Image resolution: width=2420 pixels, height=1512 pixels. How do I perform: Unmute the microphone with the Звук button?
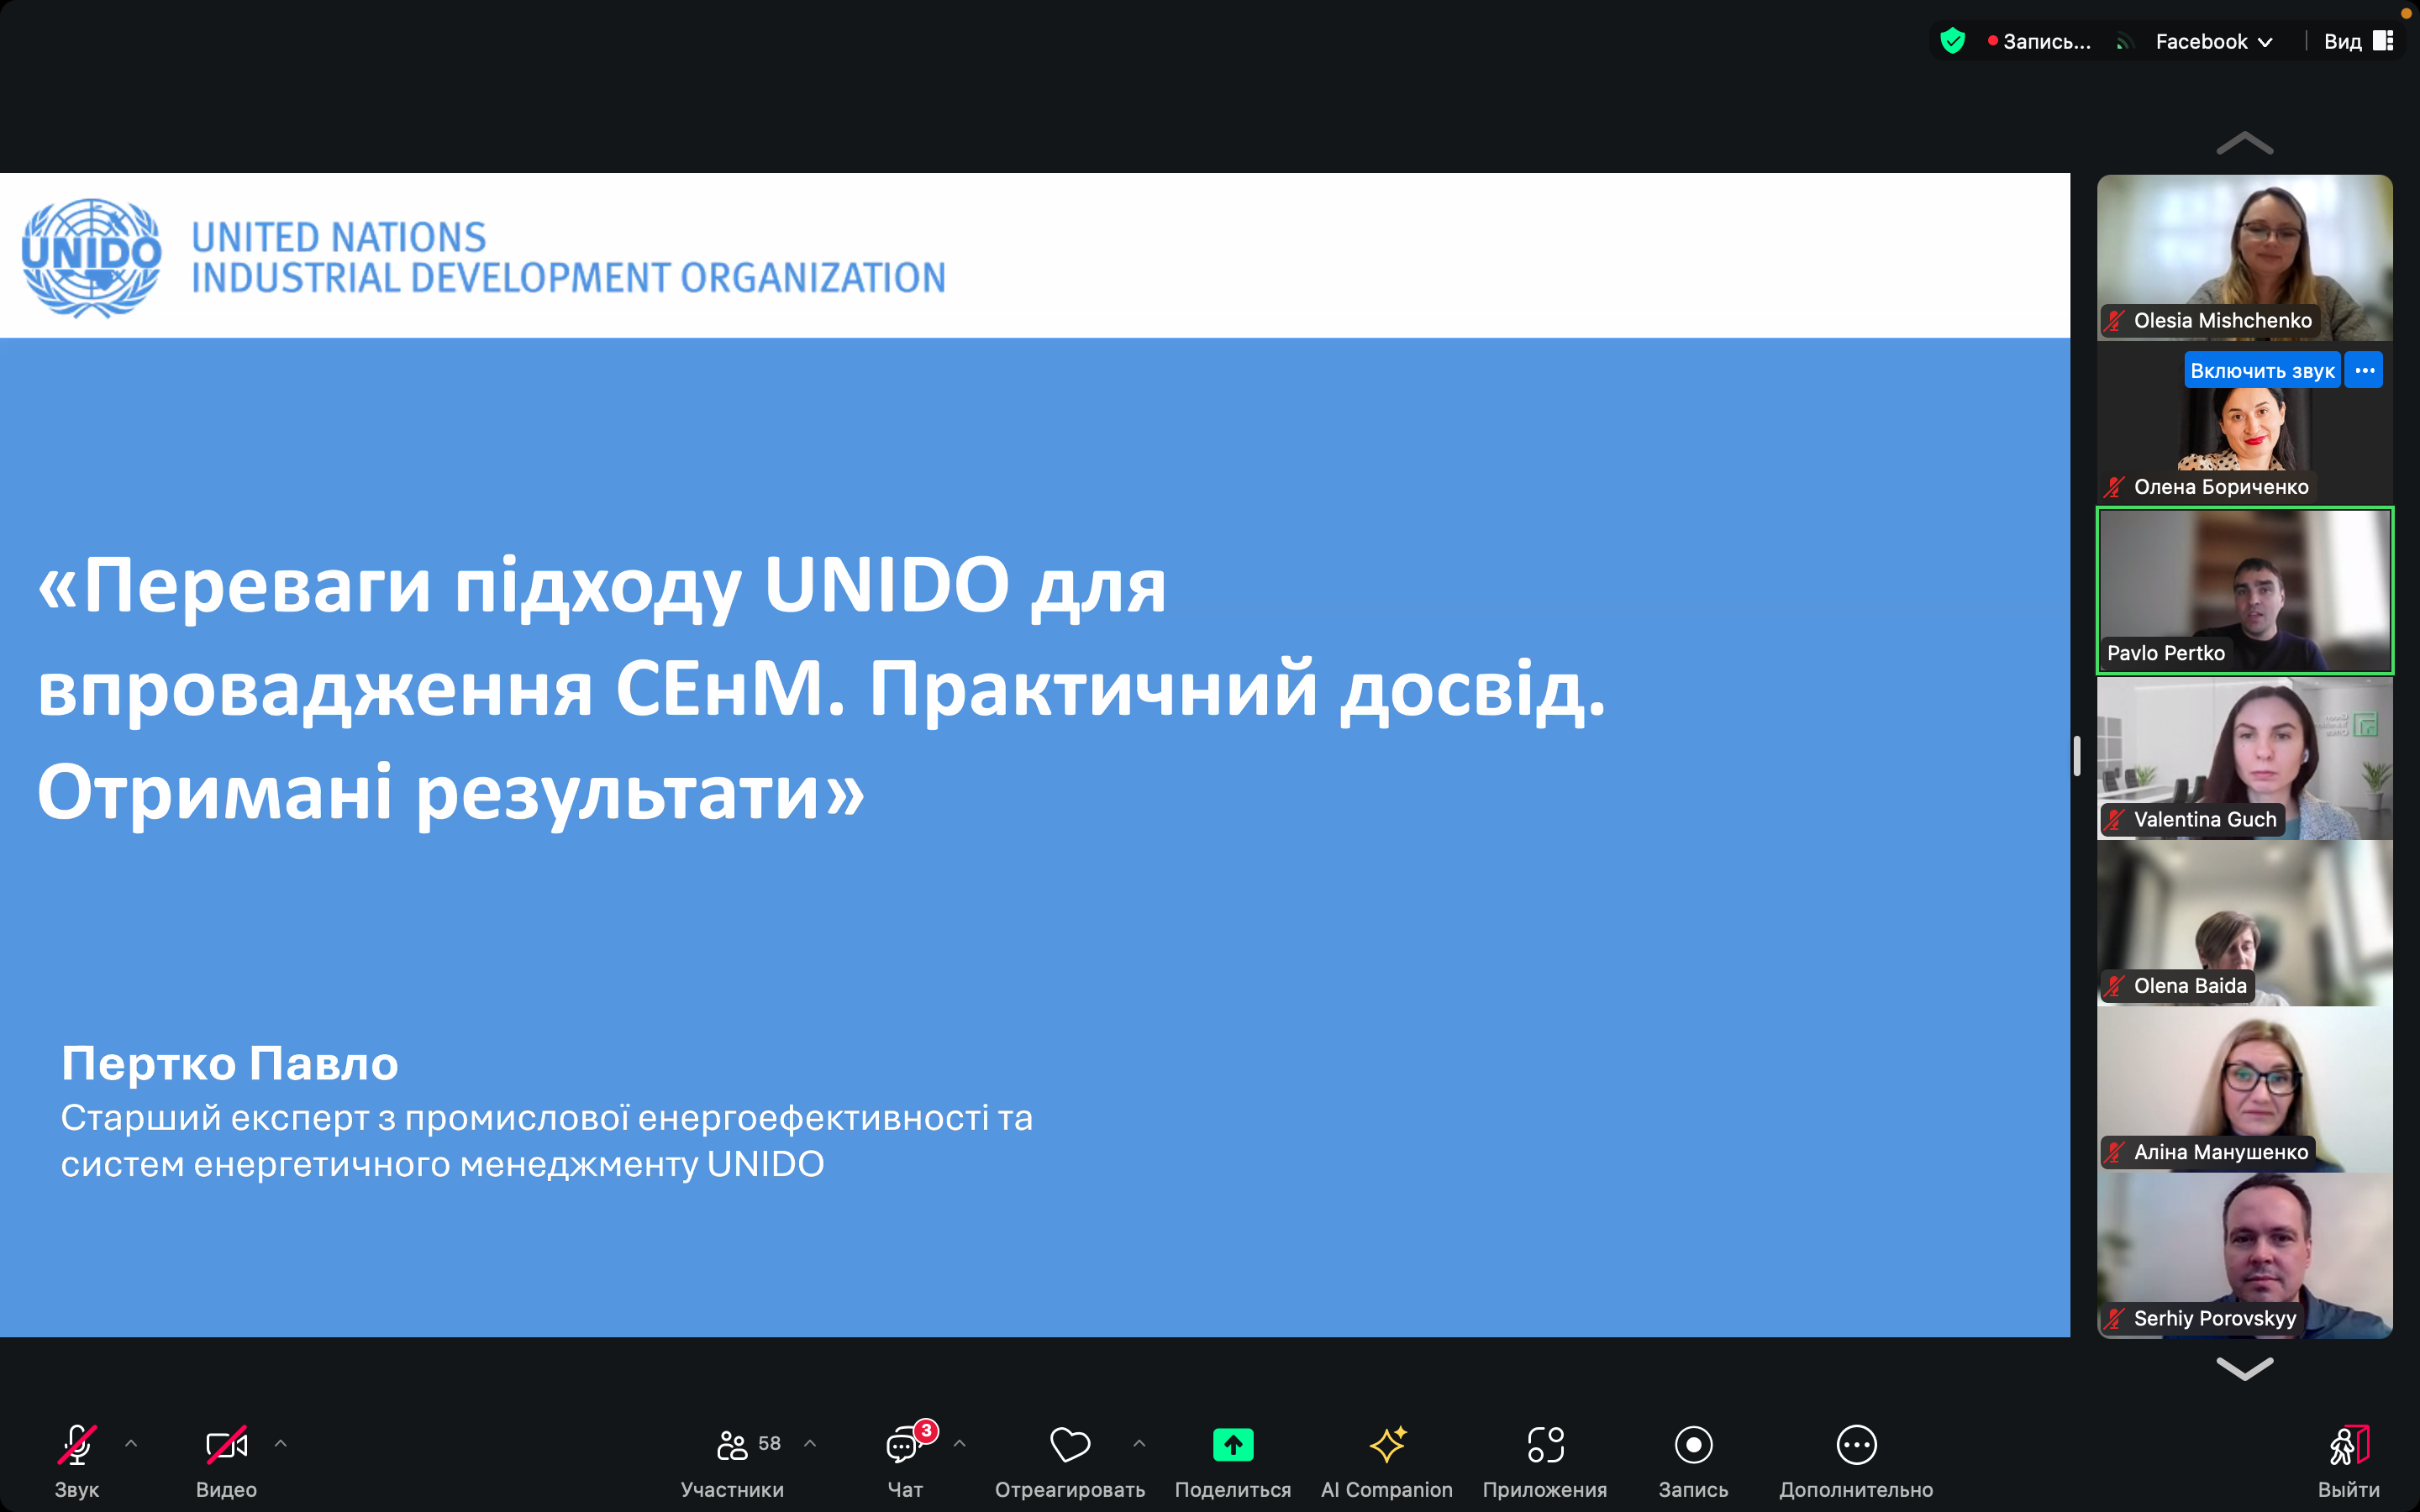pyautogui.click(x=77, y=1460)
